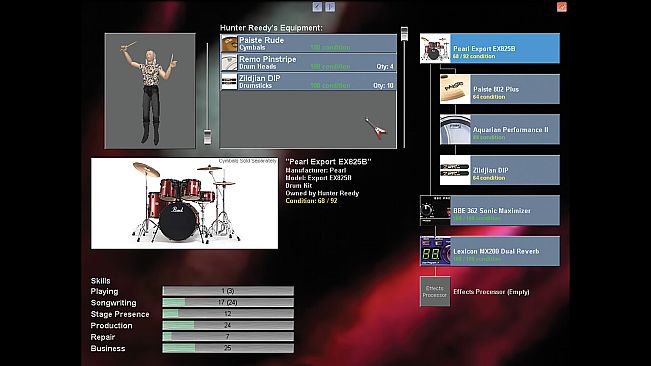Click the Effects Processor (Empty) label

coord(491,292)
